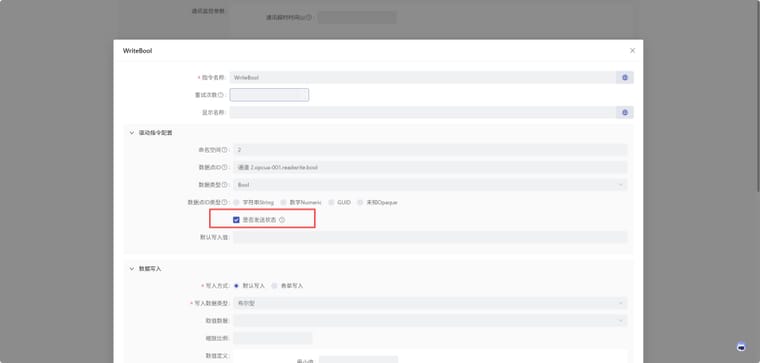Open the chat assistant icon at bottom right
The height and width of the screenshot is (363, 760).
[x=741, y=347]
